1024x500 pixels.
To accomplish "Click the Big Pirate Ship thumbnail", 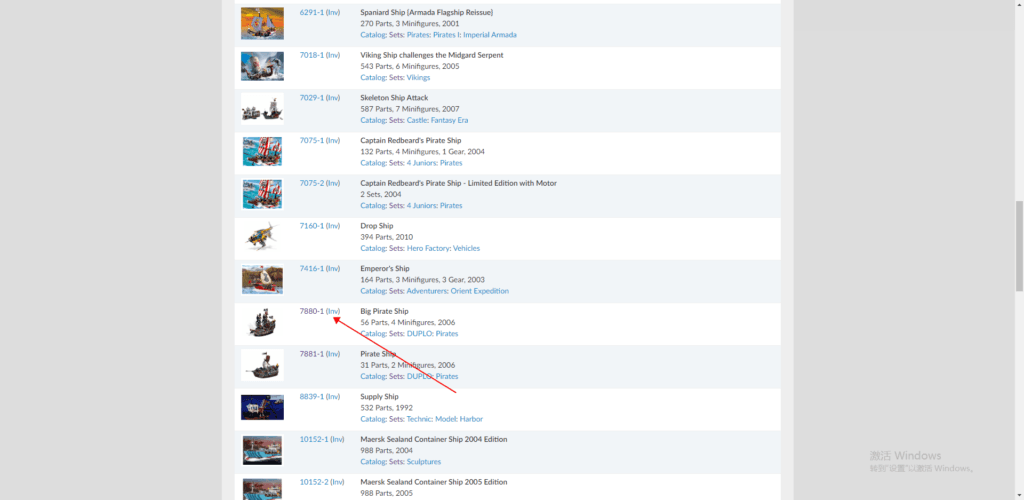I will (x=263, y=322).
